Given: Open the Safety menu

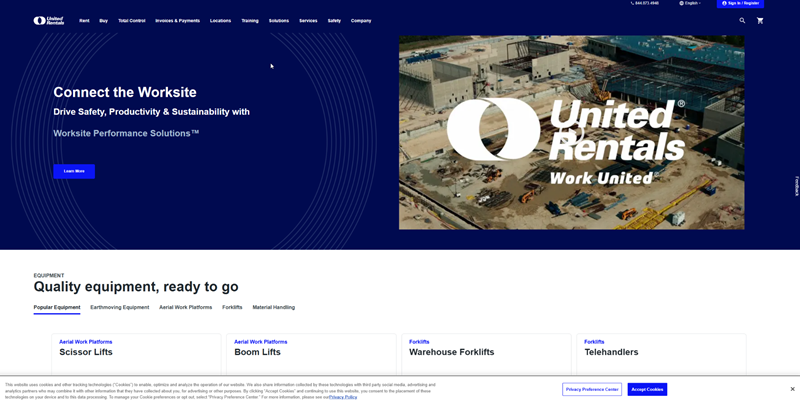Looking at the screenshot, I should 334,21.
